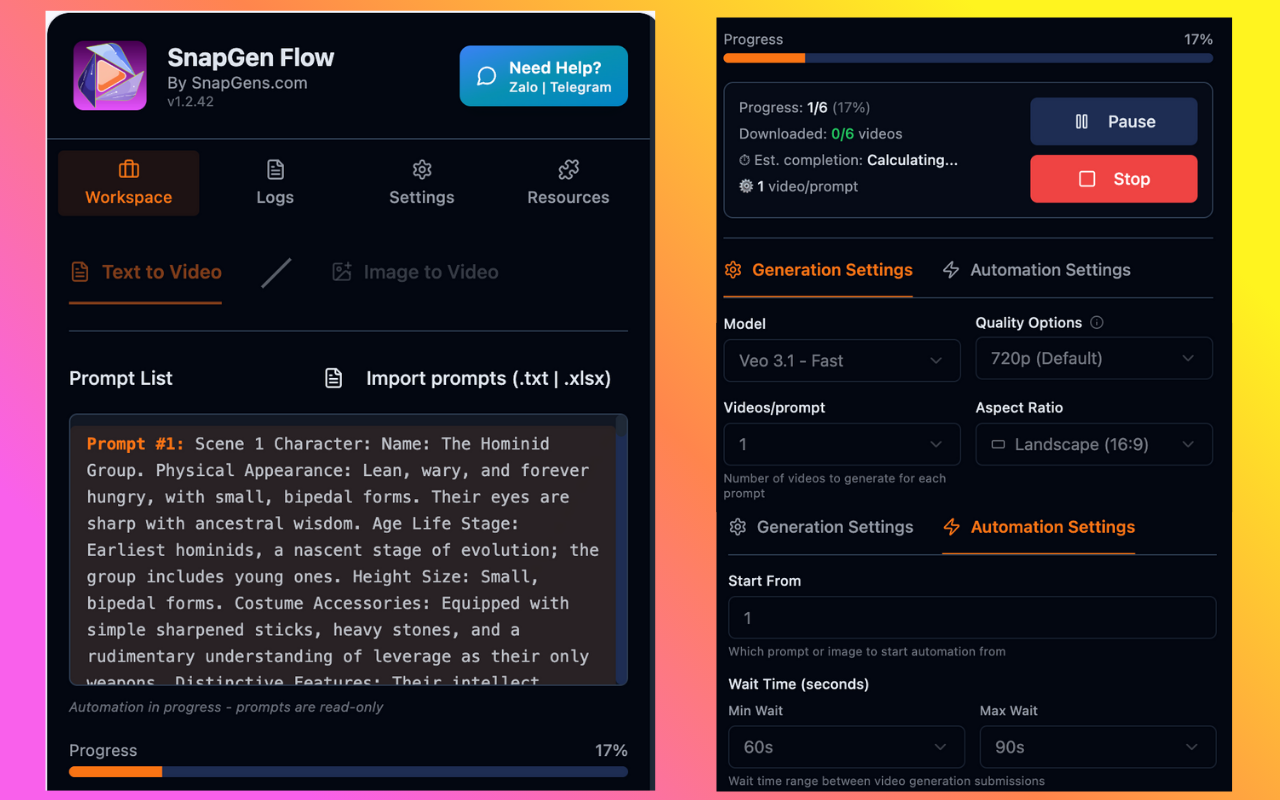Image resolution: width=1280 pixels, height=800 pixels.
Task: Click the v1.2.42 version text
Action: (190, 101)
